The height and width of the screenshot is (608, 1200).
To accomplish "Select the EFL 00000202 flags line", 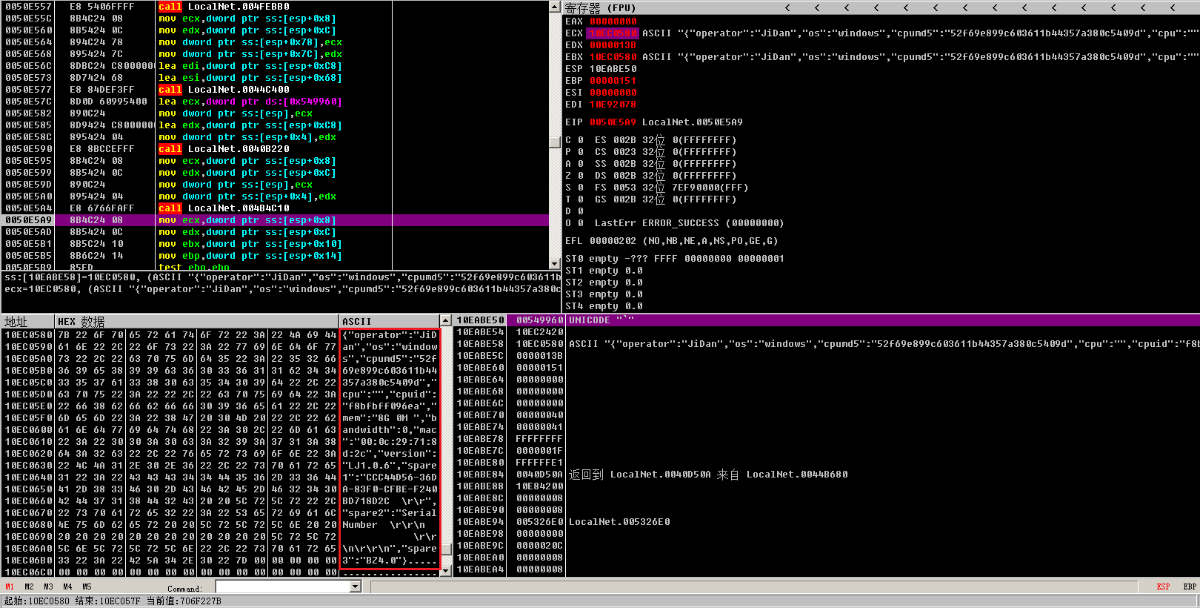I will [672, 241].
